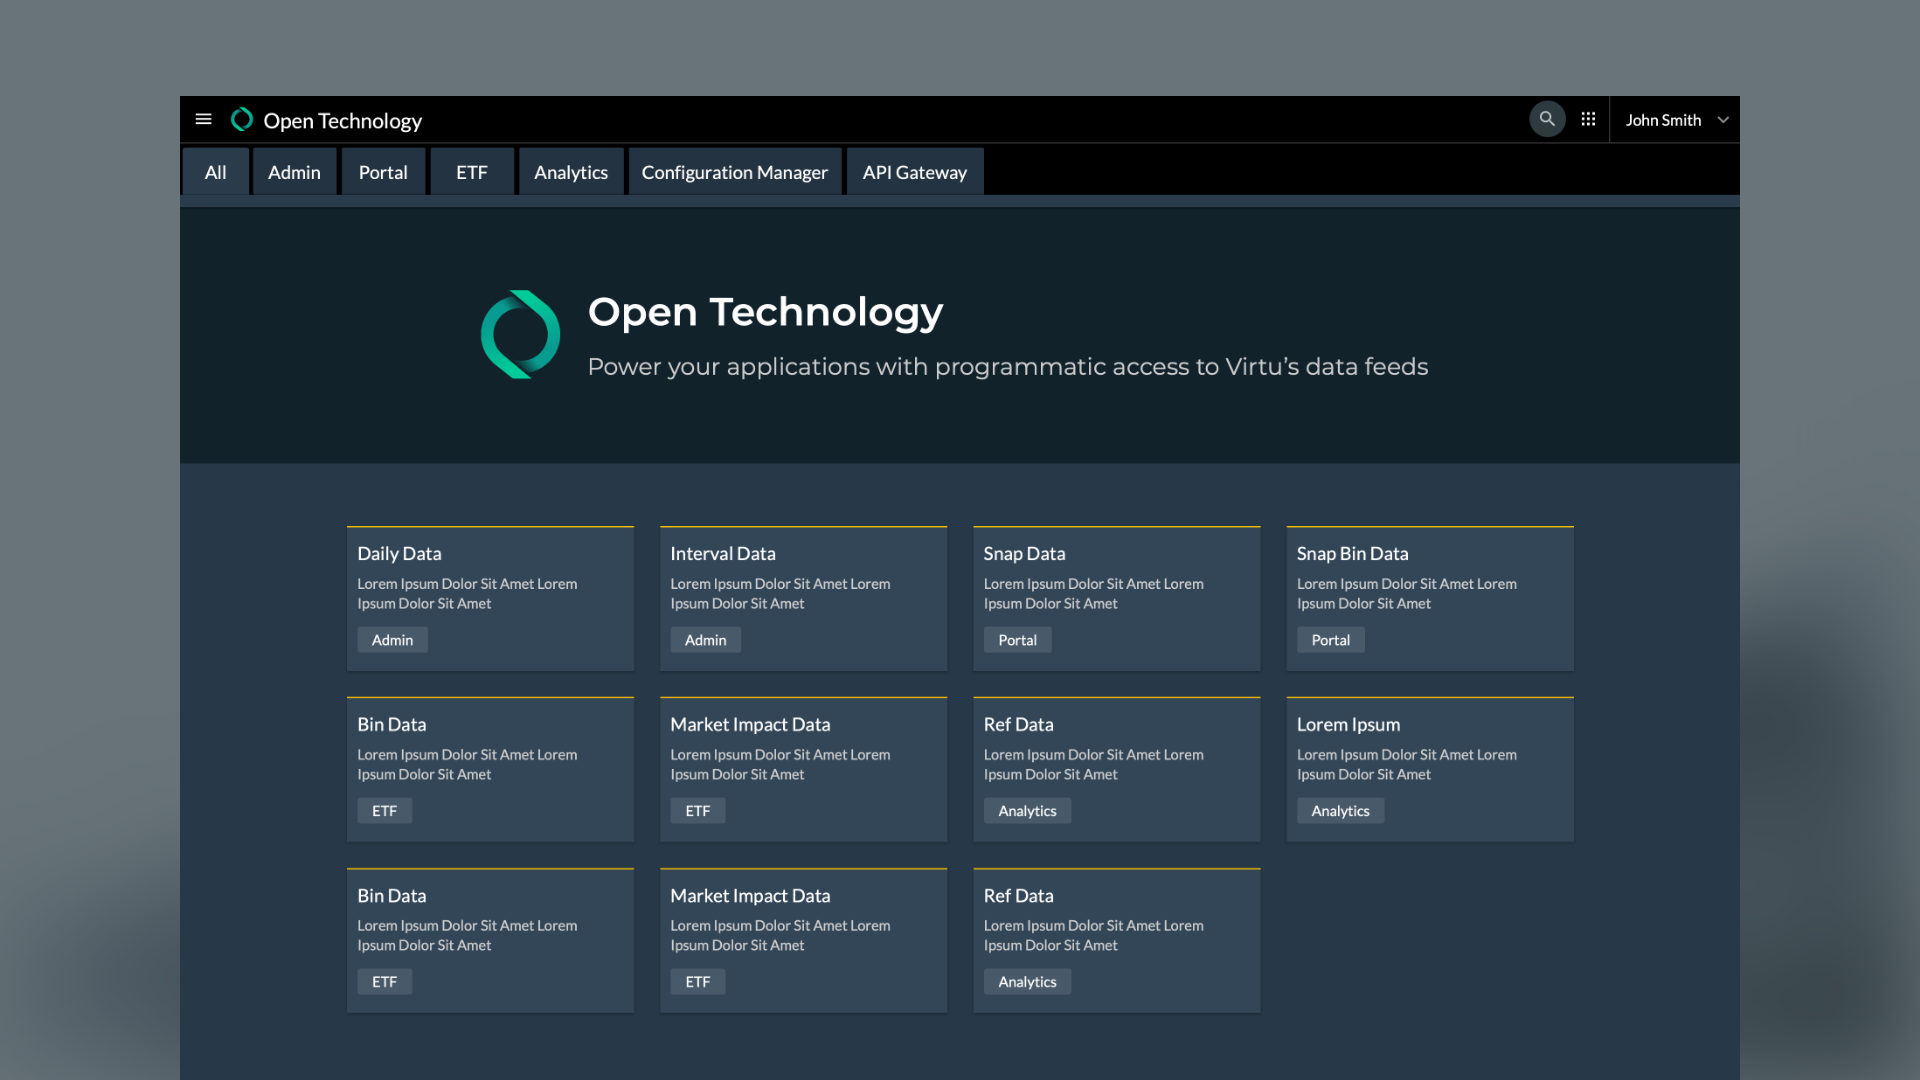Go to the API Gateway tab
The width and height of the screenshot is (1920, 1080).
pos(914,172)
